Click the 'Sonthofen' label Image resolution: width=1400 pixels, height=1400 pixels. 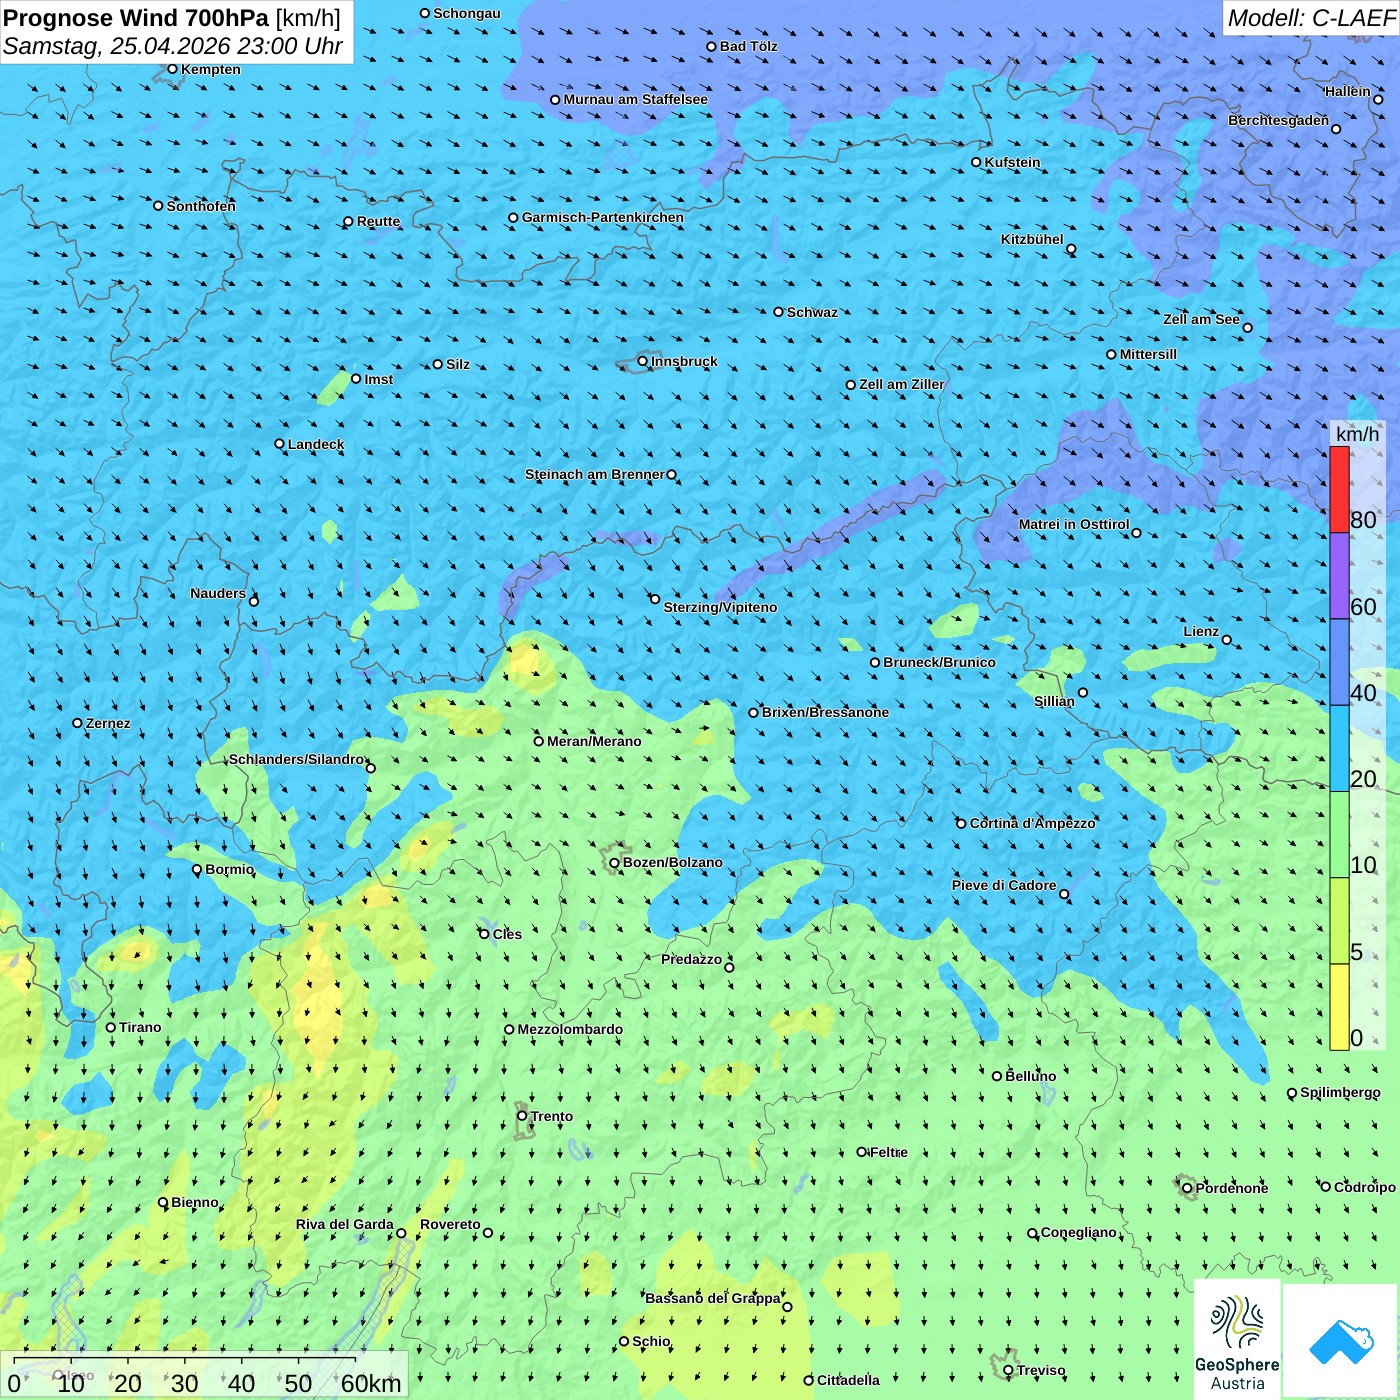(x=202, y=206)
